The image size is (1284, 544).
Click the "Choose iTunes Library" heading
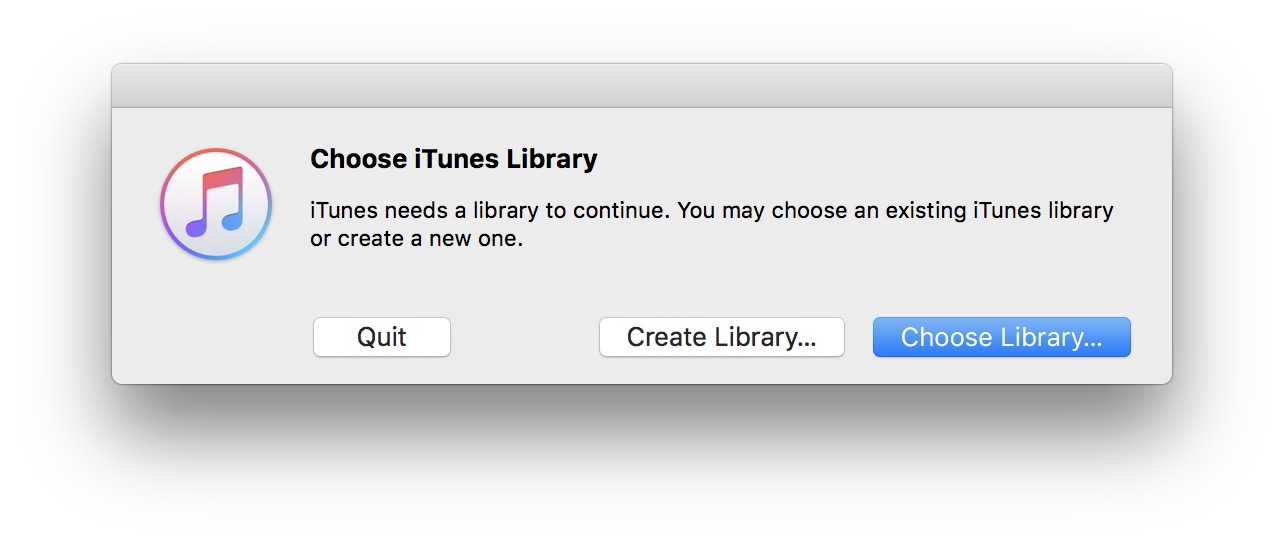coord(453,159)
